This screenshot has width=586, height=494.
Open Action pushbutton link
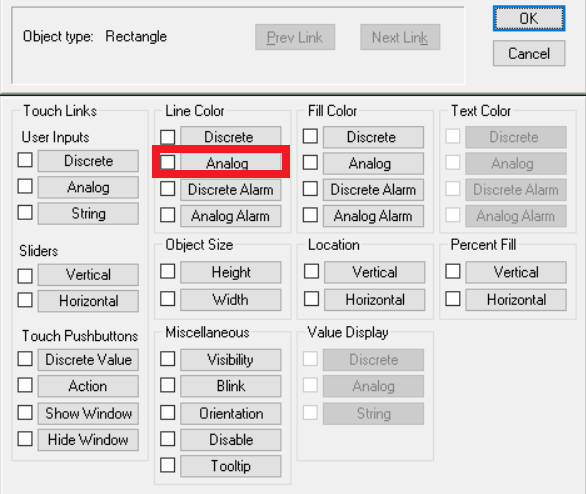(x=88, y=386)
